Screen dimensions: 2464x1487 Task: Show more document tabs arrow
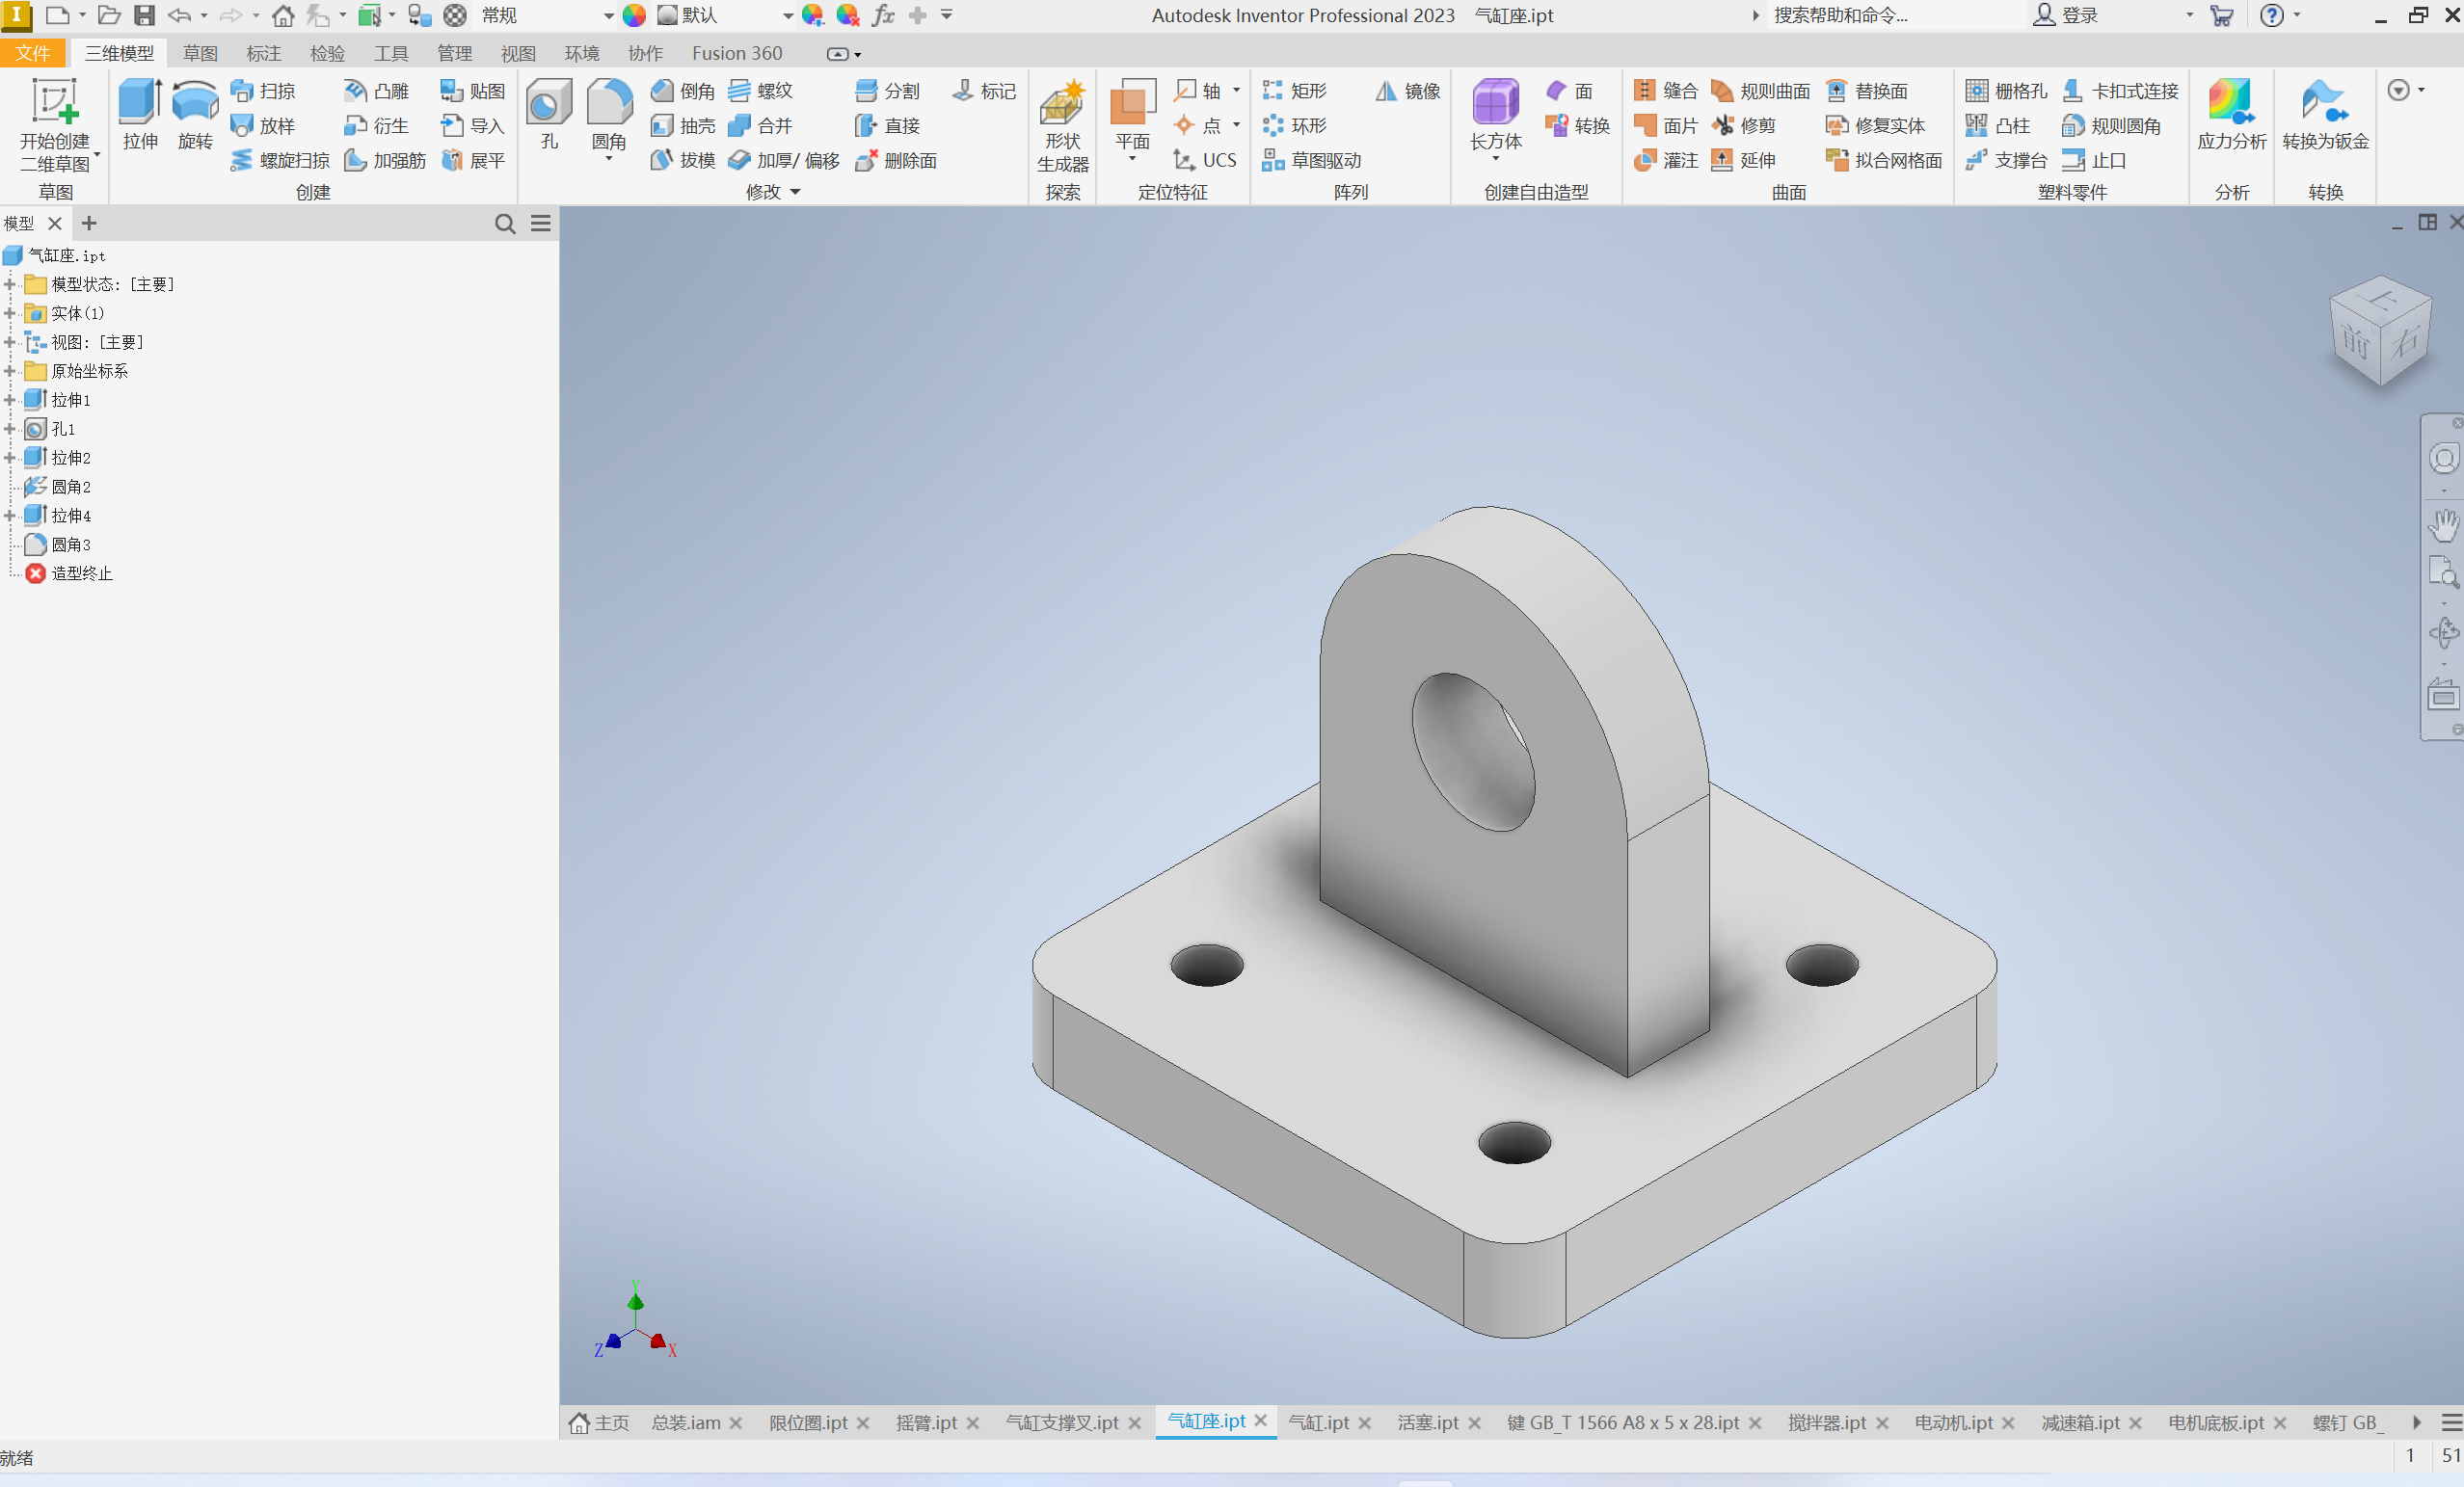(2417, 1422)
